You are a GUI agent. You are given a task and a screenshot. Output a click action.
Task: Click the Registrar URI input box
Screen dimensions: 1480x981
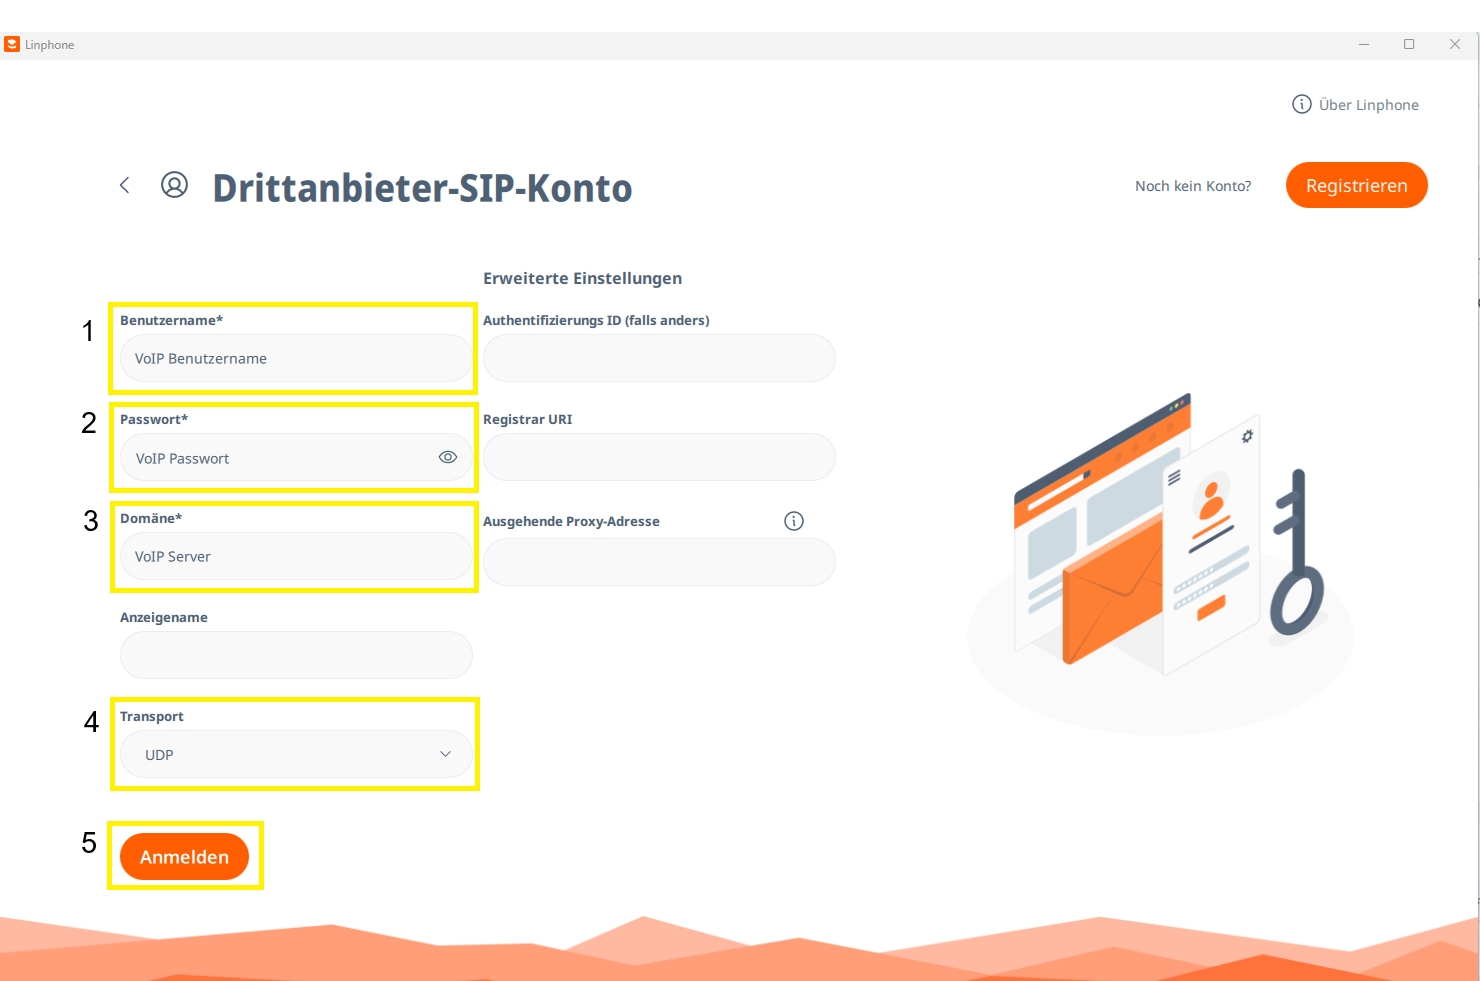pos(658,457)
